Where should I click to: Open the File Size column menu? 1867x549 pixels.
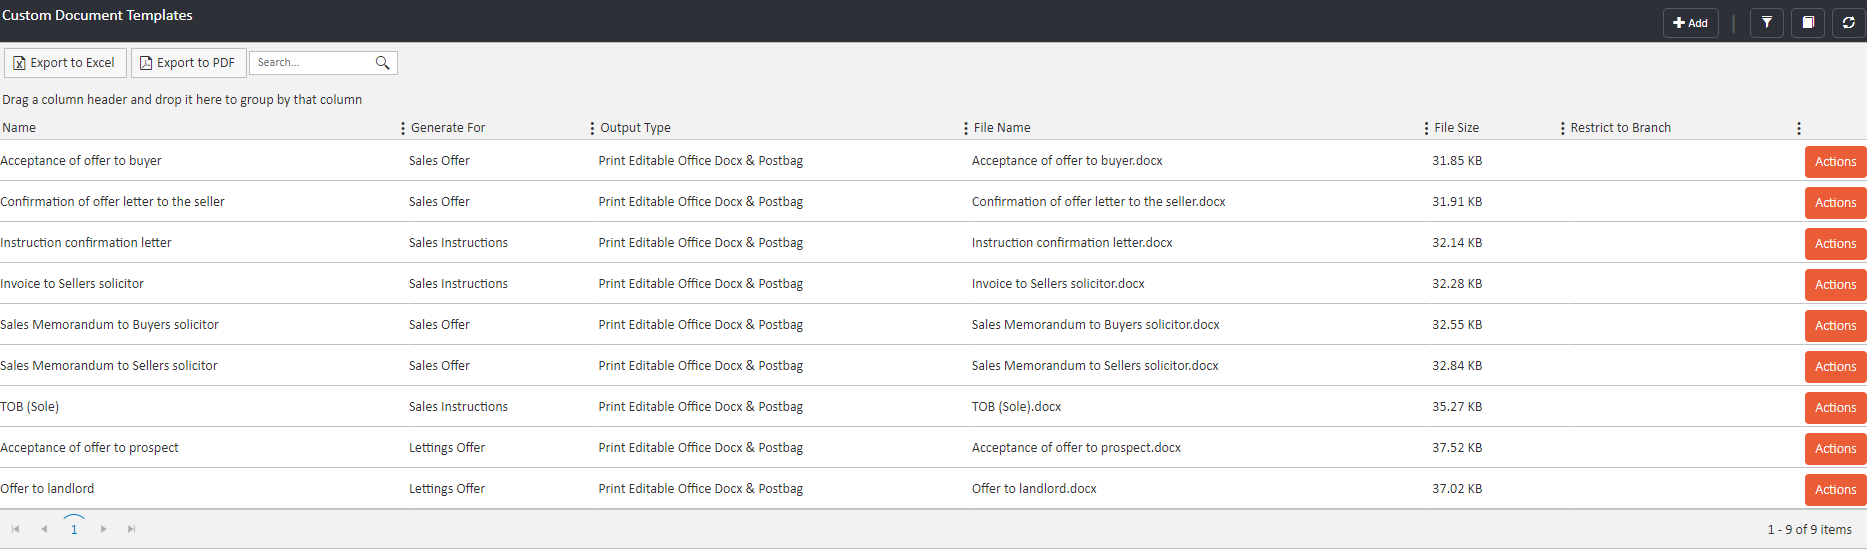(1426, 128)
